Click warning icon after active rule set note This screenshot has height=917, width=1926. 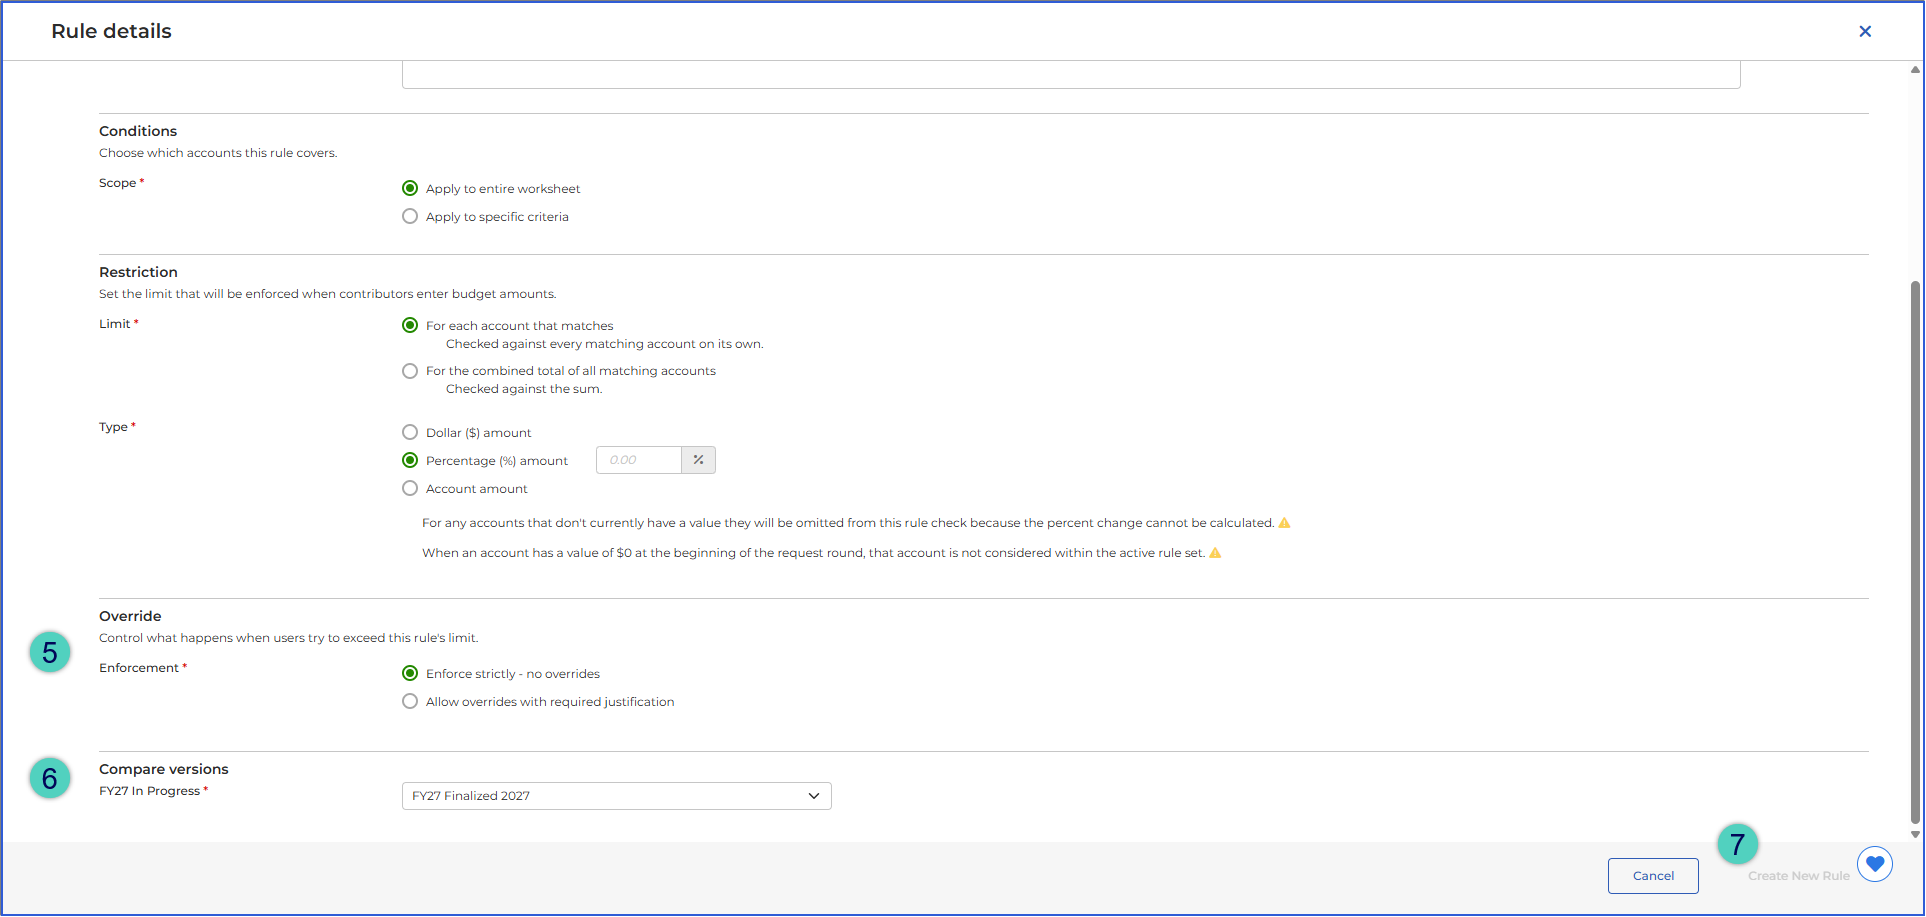click(1215, 553)
